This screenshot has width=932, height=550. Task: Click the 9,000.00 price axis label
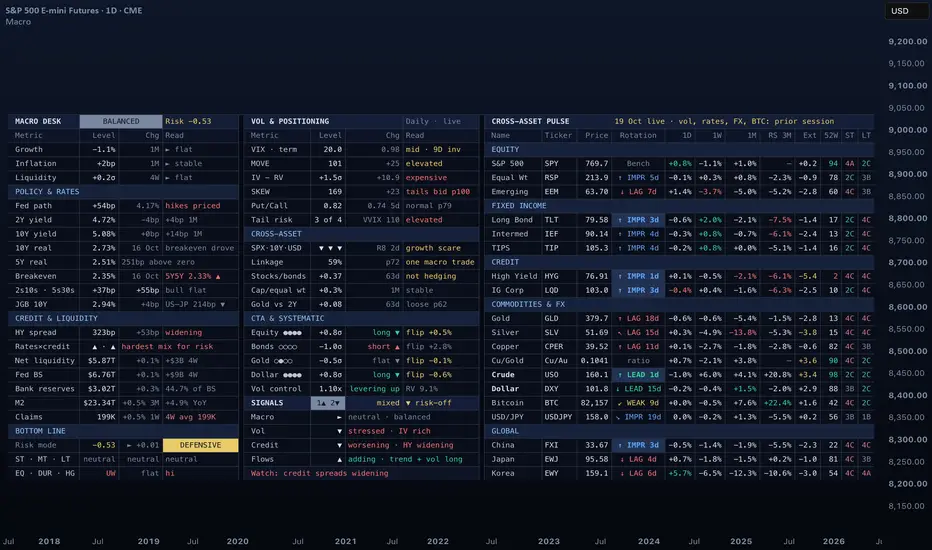coord(908,130)
